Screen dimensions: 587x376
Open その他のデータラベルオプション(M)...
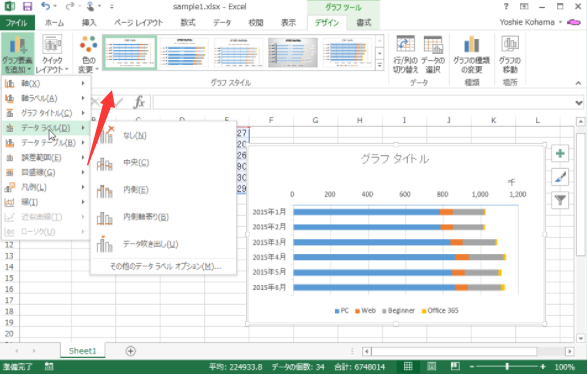164,266
